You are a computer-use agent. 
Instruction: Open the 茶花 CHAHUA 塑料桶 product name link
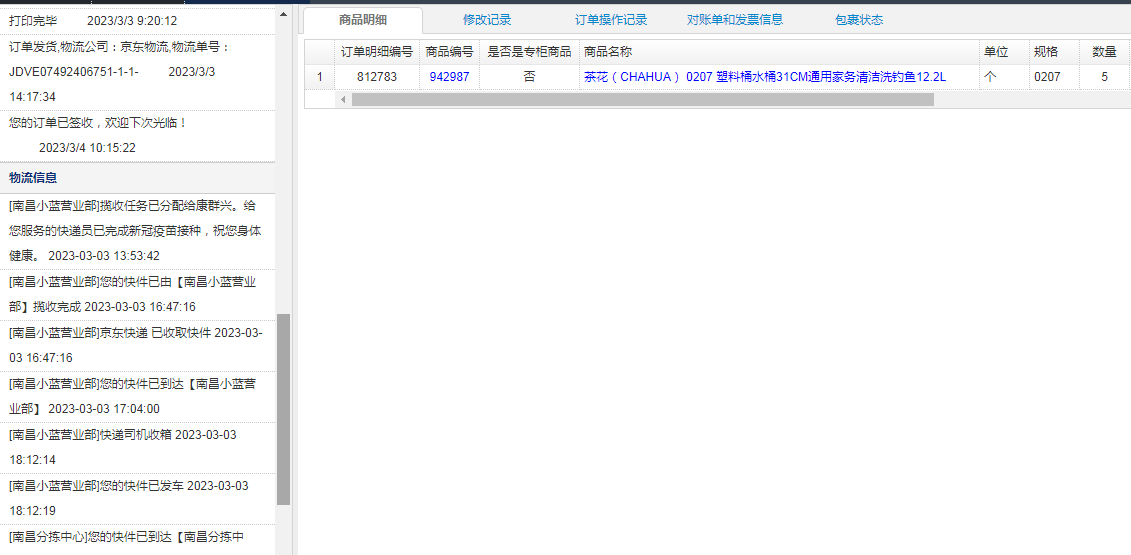coord(765,77)
